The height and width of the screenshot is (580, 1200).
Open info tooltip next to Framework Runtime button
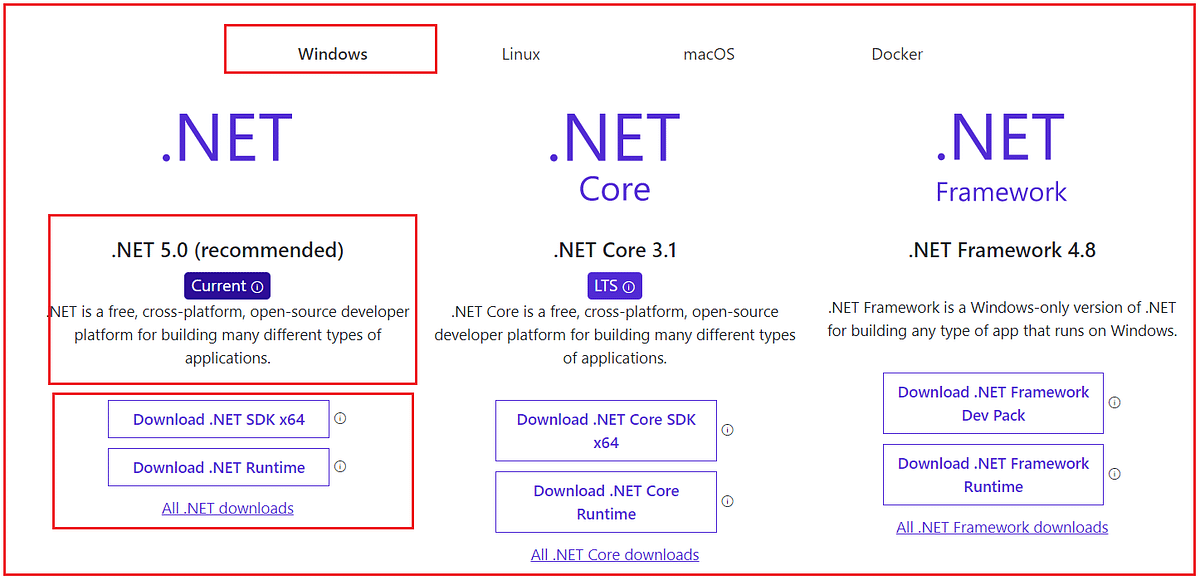[1114, 474]
